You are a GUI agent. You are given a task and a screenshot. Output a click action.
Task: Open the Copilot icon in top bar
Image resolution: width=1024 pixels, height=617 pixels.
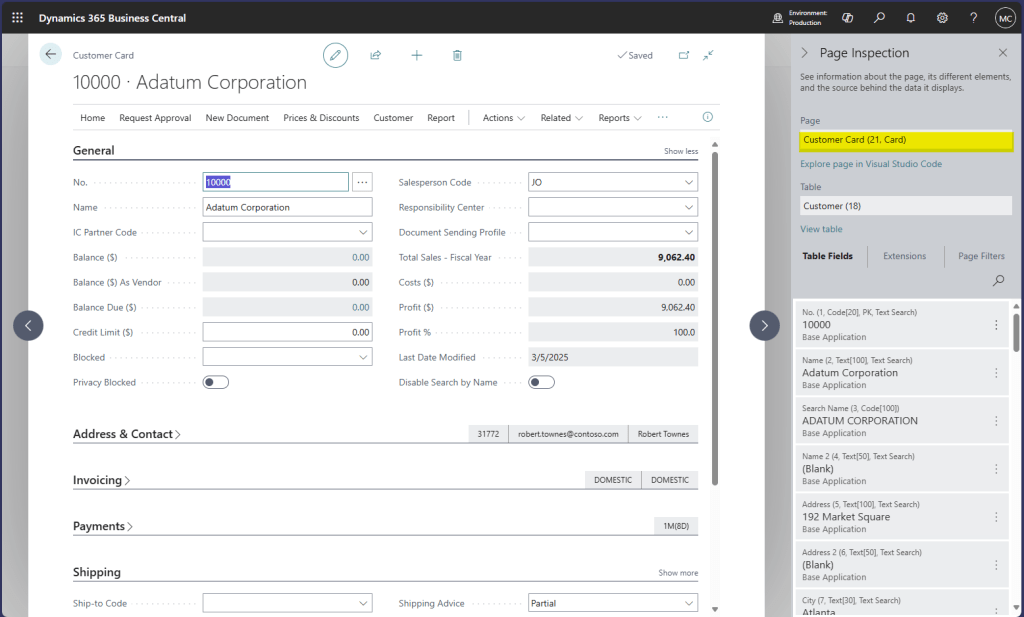(x=847, y=18)
